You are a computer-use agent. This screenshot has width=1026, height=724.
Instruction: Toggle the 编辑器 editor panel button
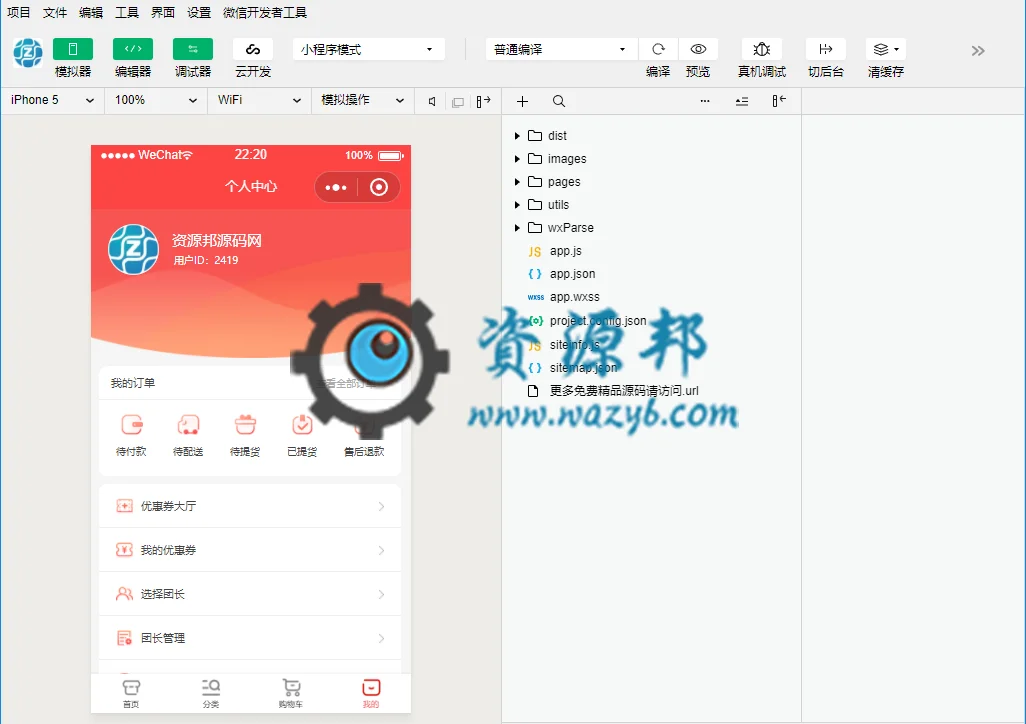[133, 49]
